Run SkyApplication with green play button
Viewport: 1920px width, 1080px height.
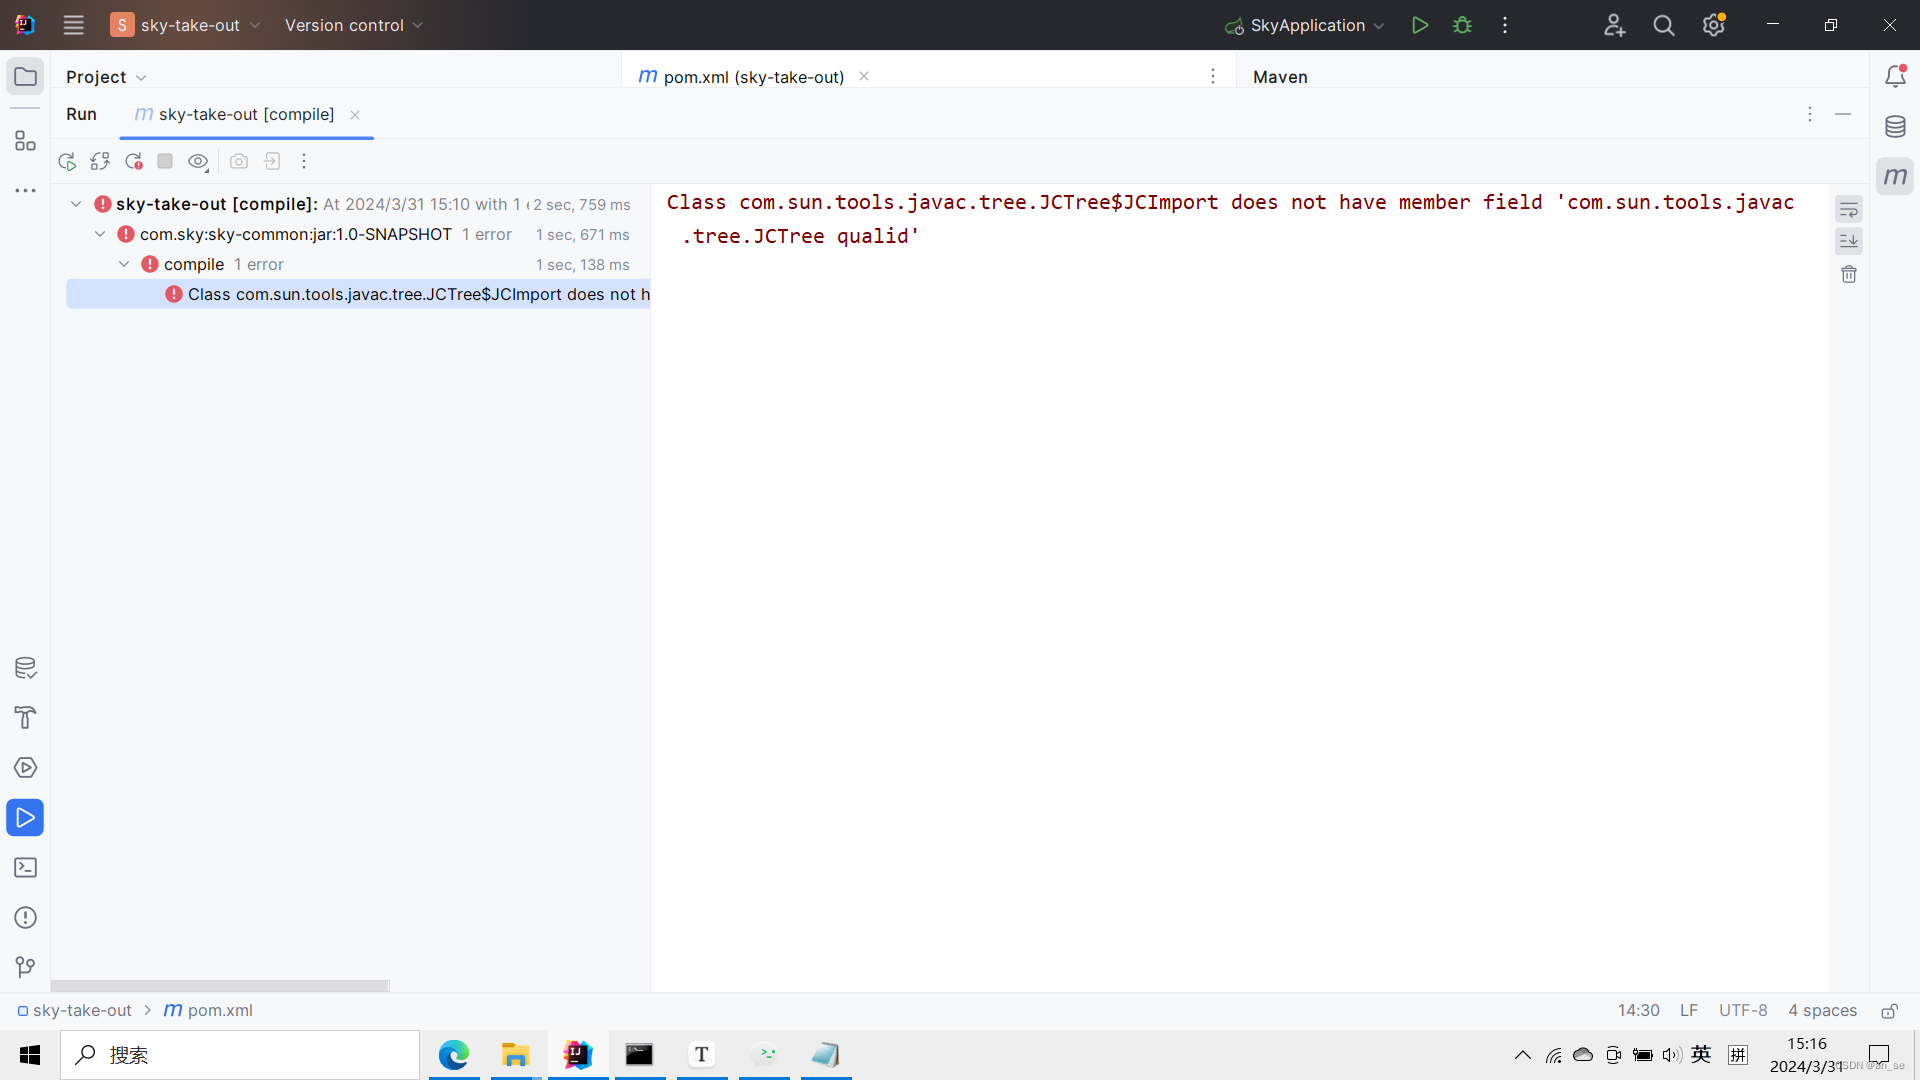(x=1419, y=25)
